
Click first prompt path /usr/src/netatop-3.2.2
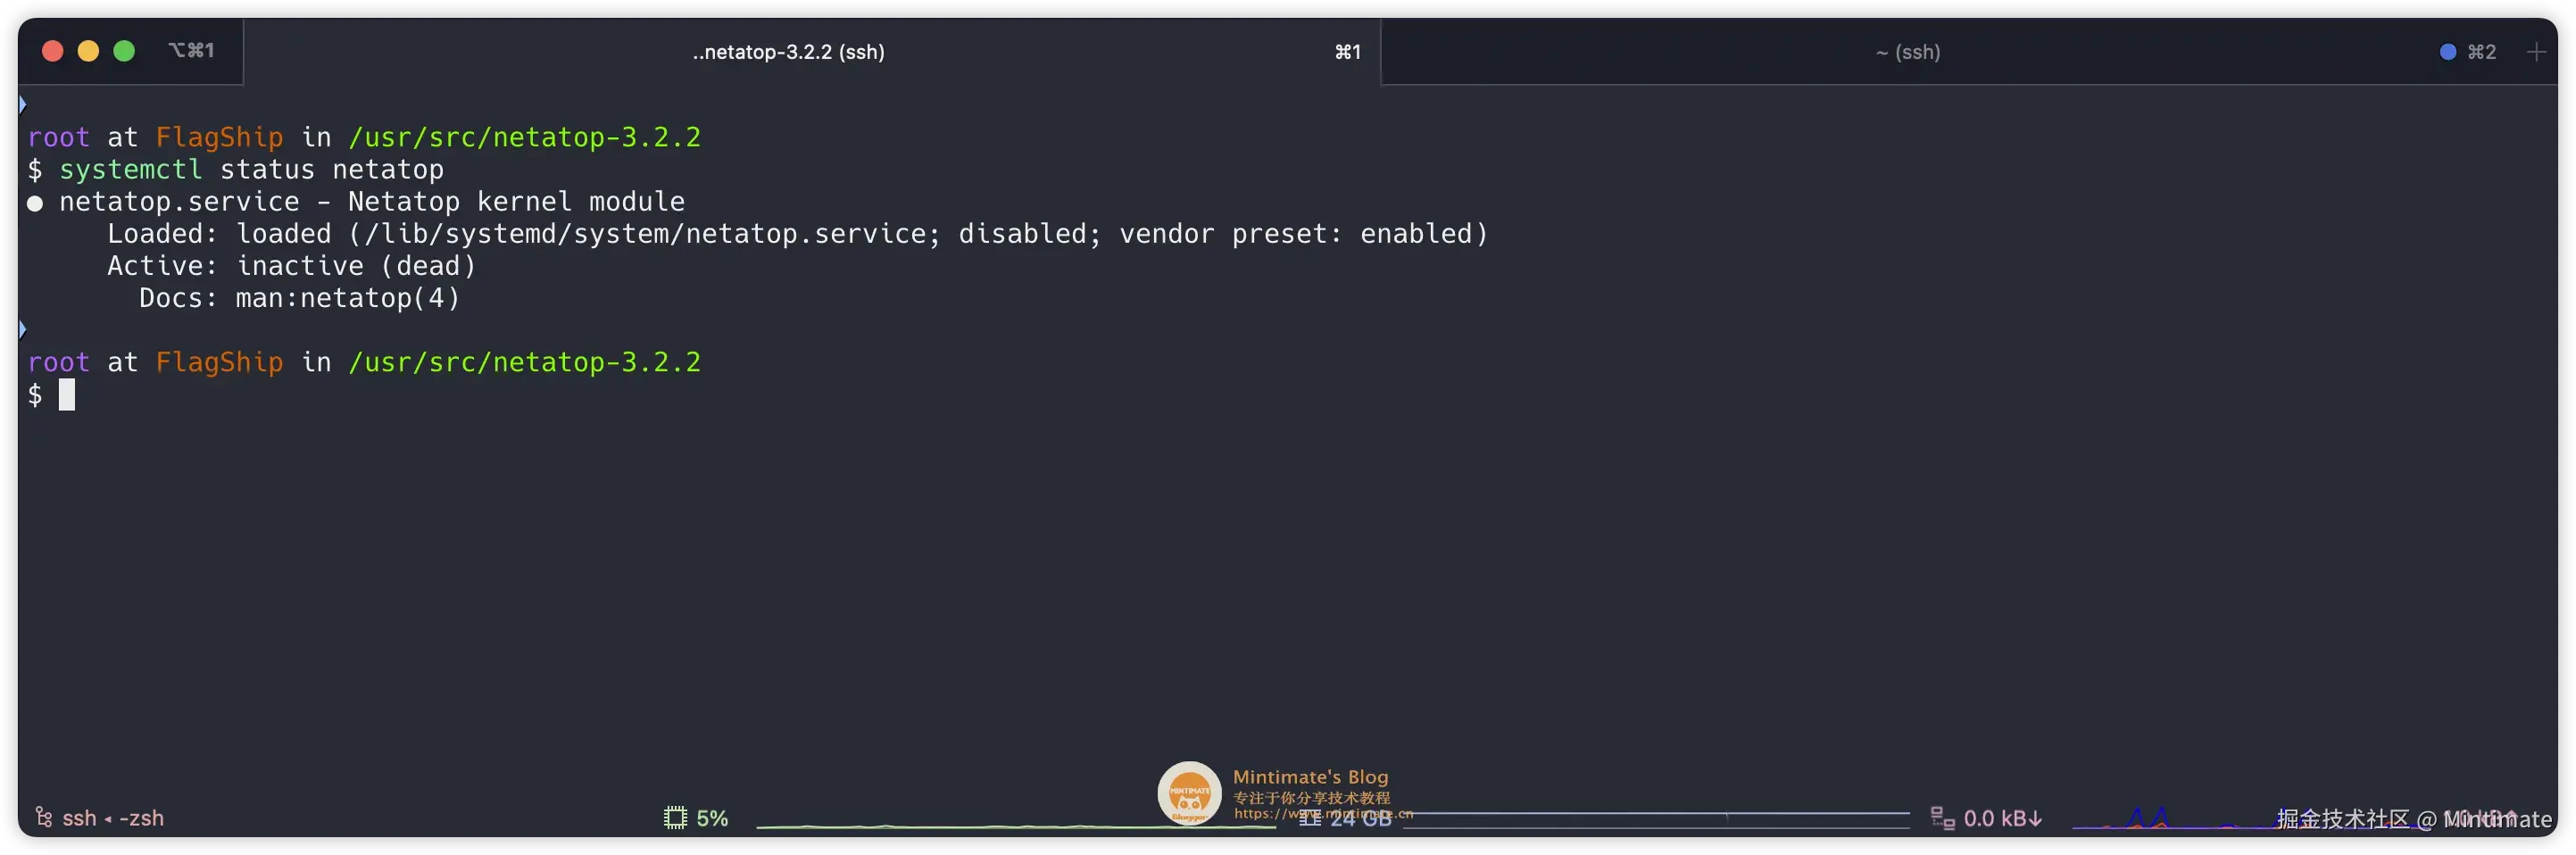coord(524,137)
